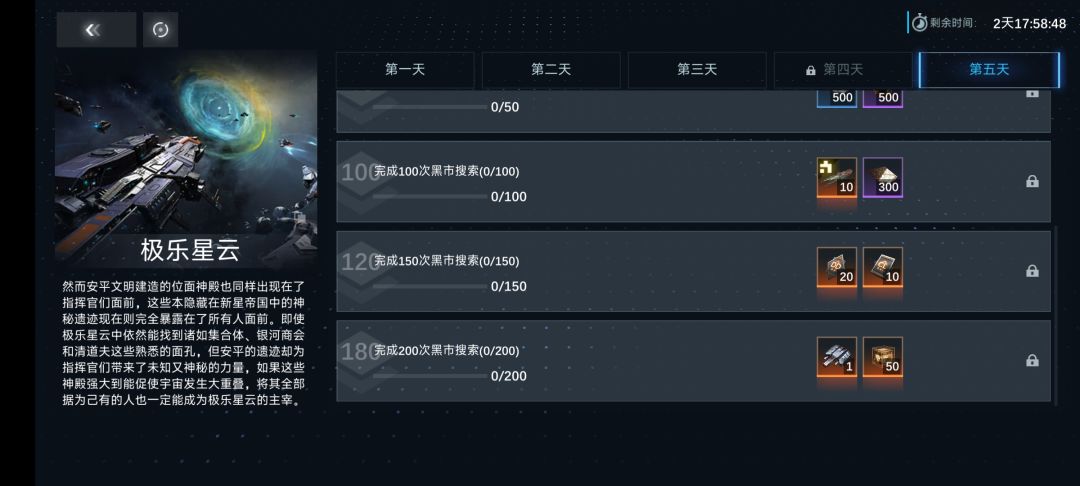The image size is (1080, 486).
Task: Click the double-chevron back button
Action: pyautogui.click(x=95, y=30)
